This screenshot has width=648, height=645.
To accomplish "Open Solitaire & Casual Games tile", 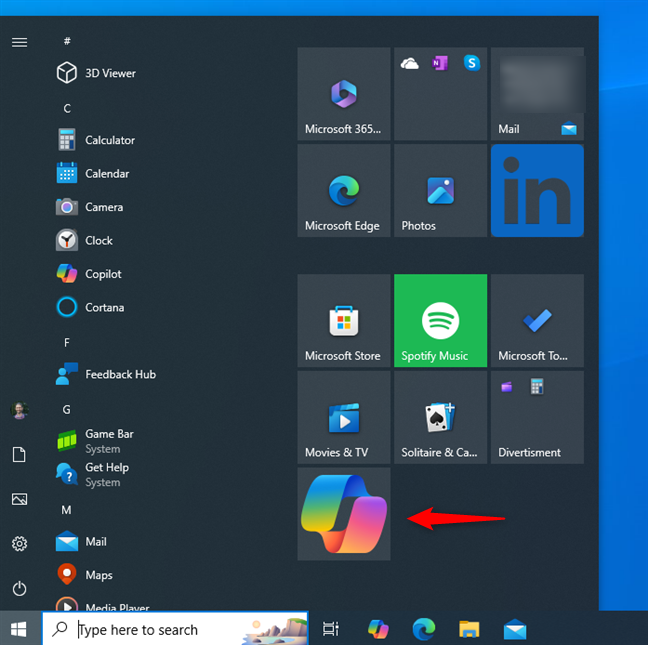I will (x=440, y=417).
